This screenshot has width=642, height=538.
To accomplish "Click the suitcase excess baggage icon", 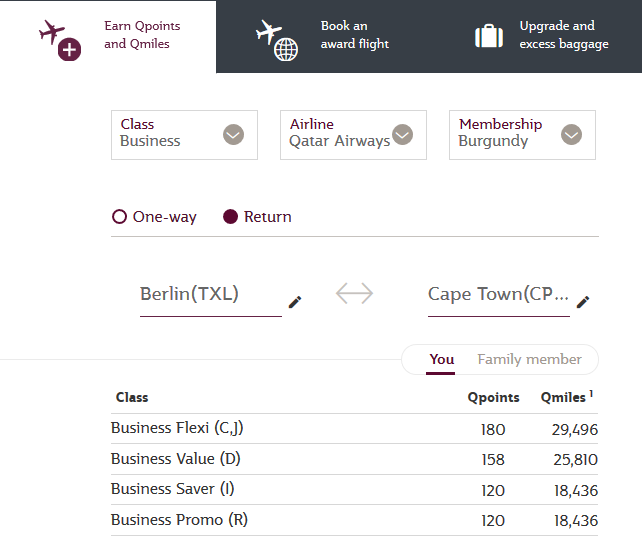I will [x=489, y=36].
